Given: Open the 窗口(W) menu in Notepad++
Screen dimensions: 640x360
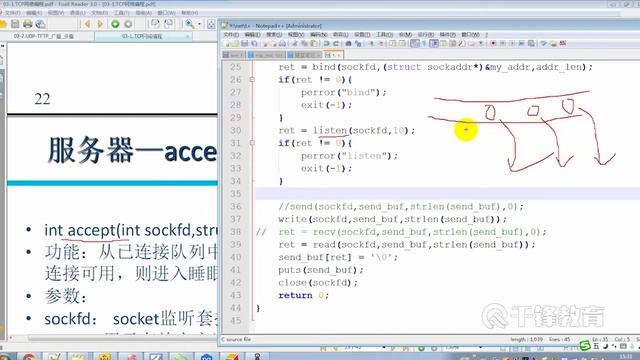Looking at the screenshot, I should click(x=470, y=35).
